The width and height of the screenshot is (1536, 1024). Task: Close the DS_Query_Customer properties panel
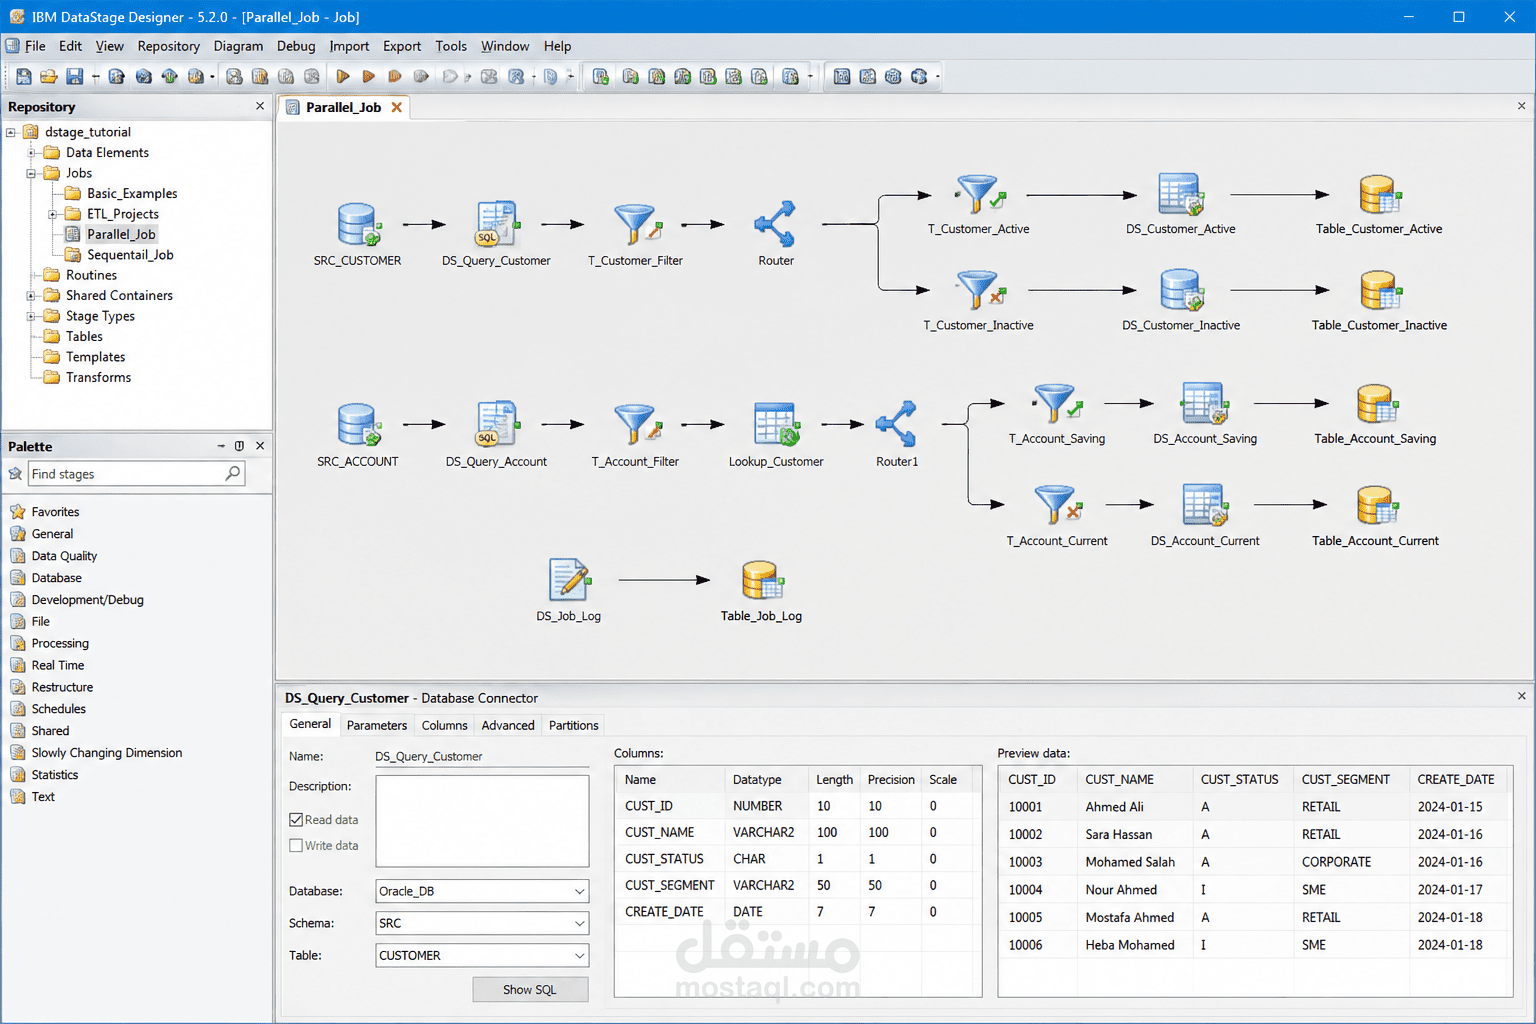coord(1521,696)
